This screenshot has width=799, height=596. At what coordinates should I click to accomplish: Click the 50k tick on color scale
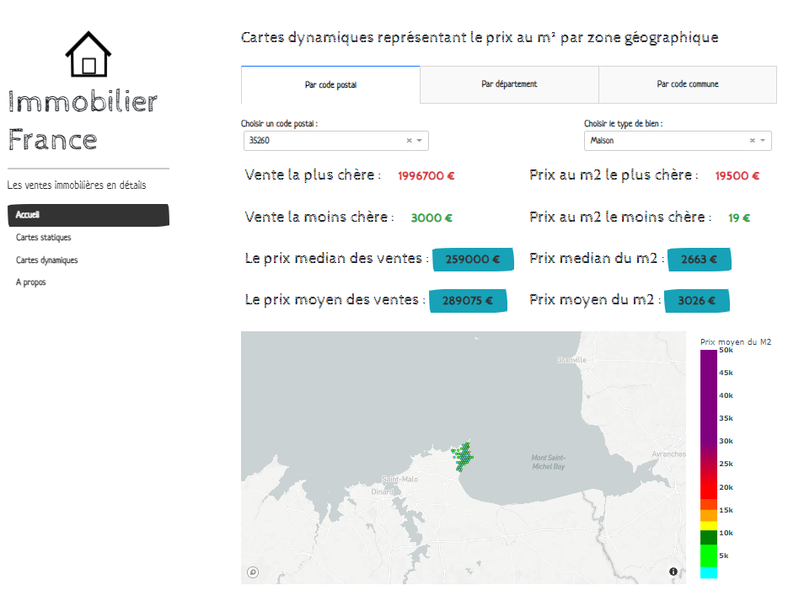tap(726, 350)
